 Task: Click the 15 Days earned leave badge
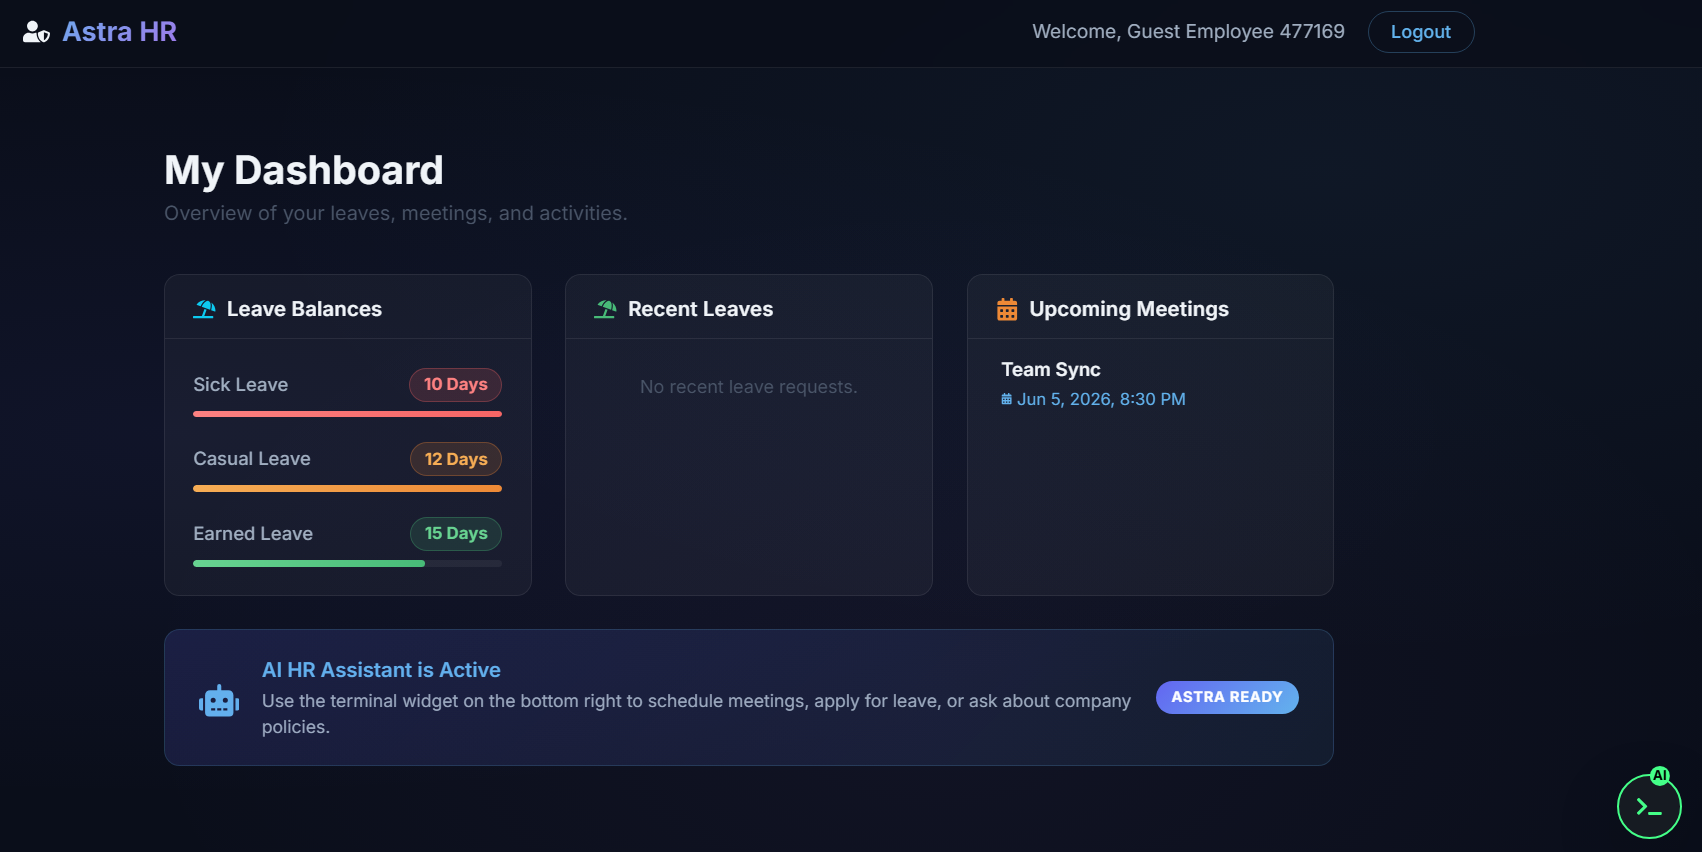point(456,533)
